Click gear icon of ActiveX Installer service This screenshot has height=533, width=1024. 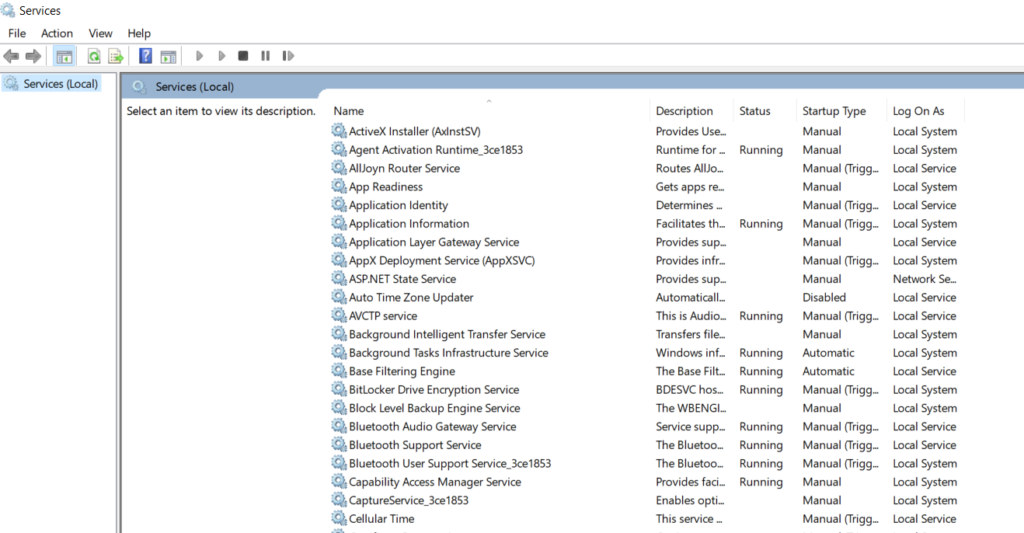pyautogui.click(x=338, y=131)
